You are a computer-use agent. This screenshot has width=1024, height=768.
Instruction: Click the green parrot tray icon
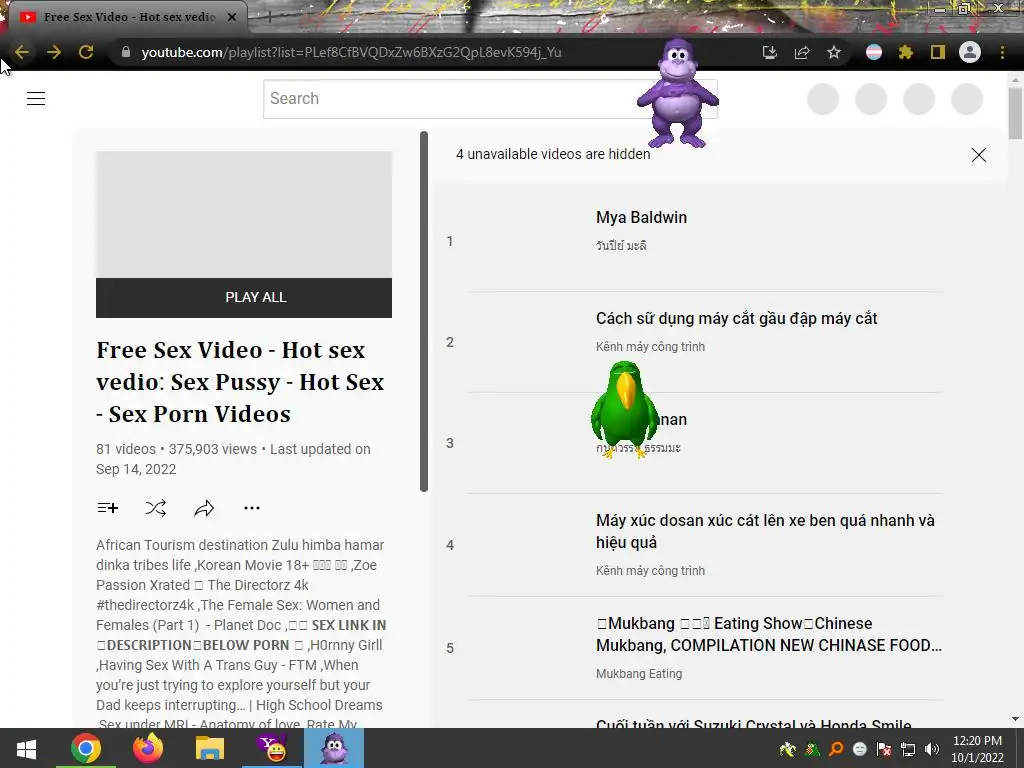pos(812,749)
